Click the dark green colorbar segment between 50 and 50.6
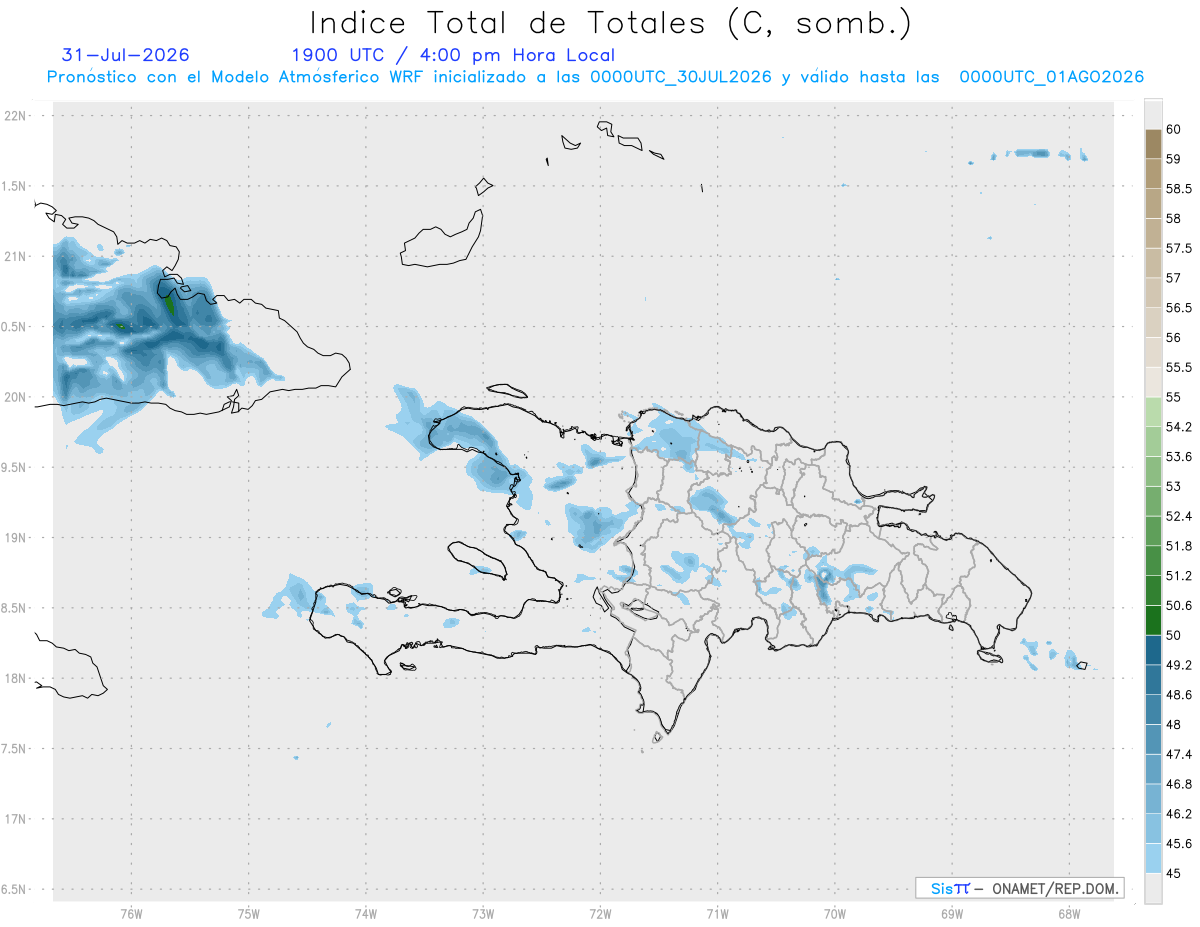1200x927 pixels. (1153, 621)
